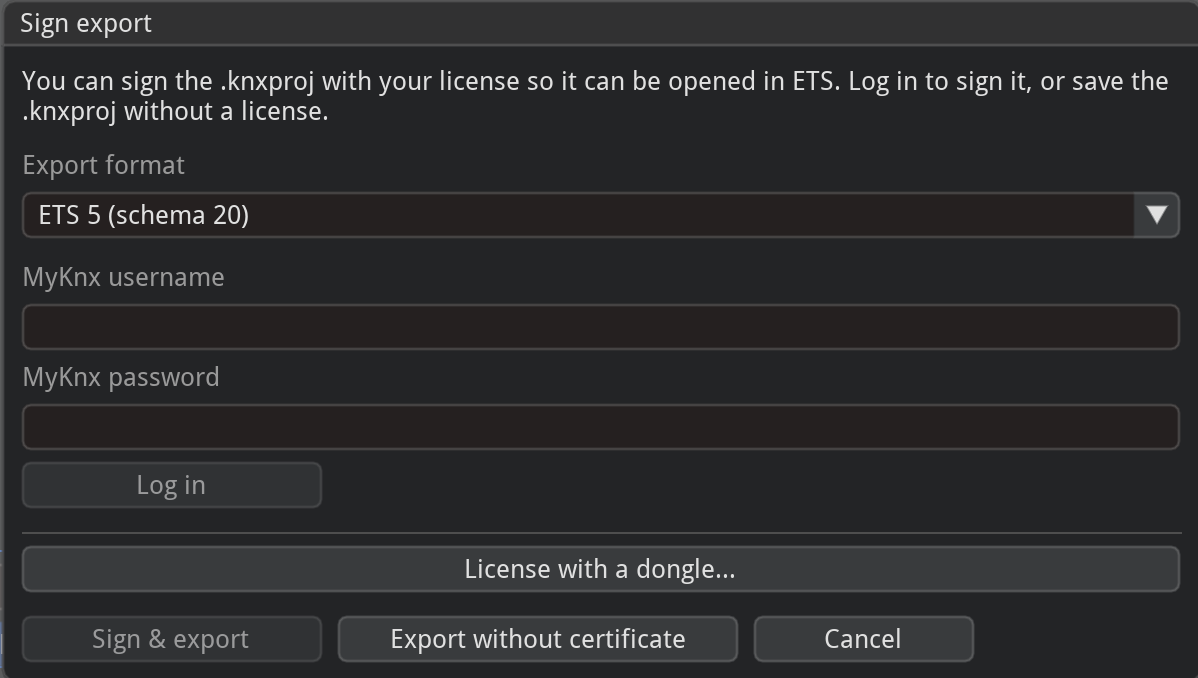Click the Export format label
Screen dimensions: 1198x678
pyautogui.click(x=103, y=165)
